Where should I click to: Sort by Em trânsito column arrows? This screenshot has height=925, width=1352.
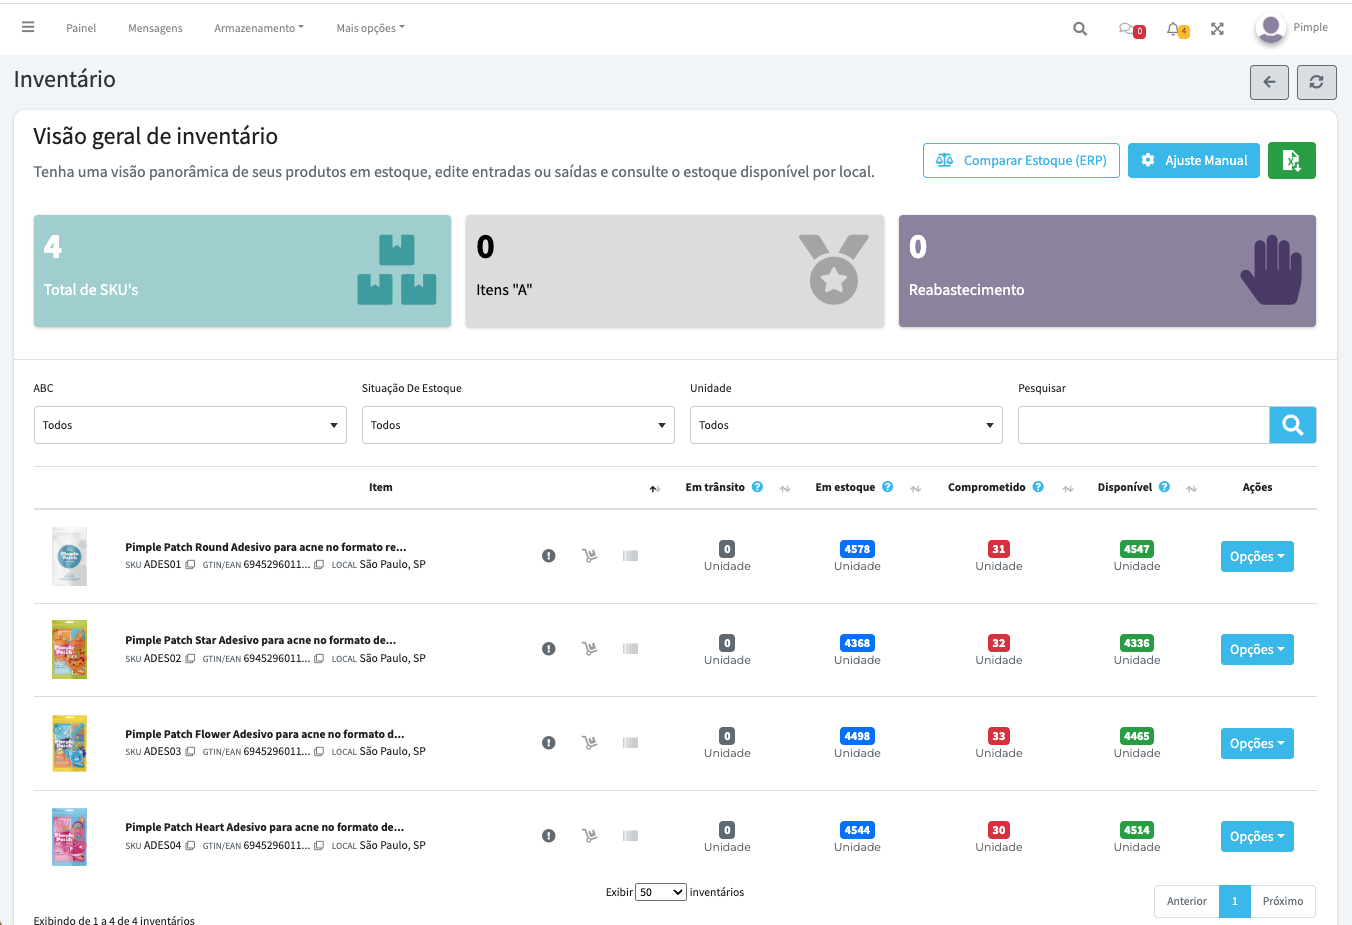pos(785,489)
